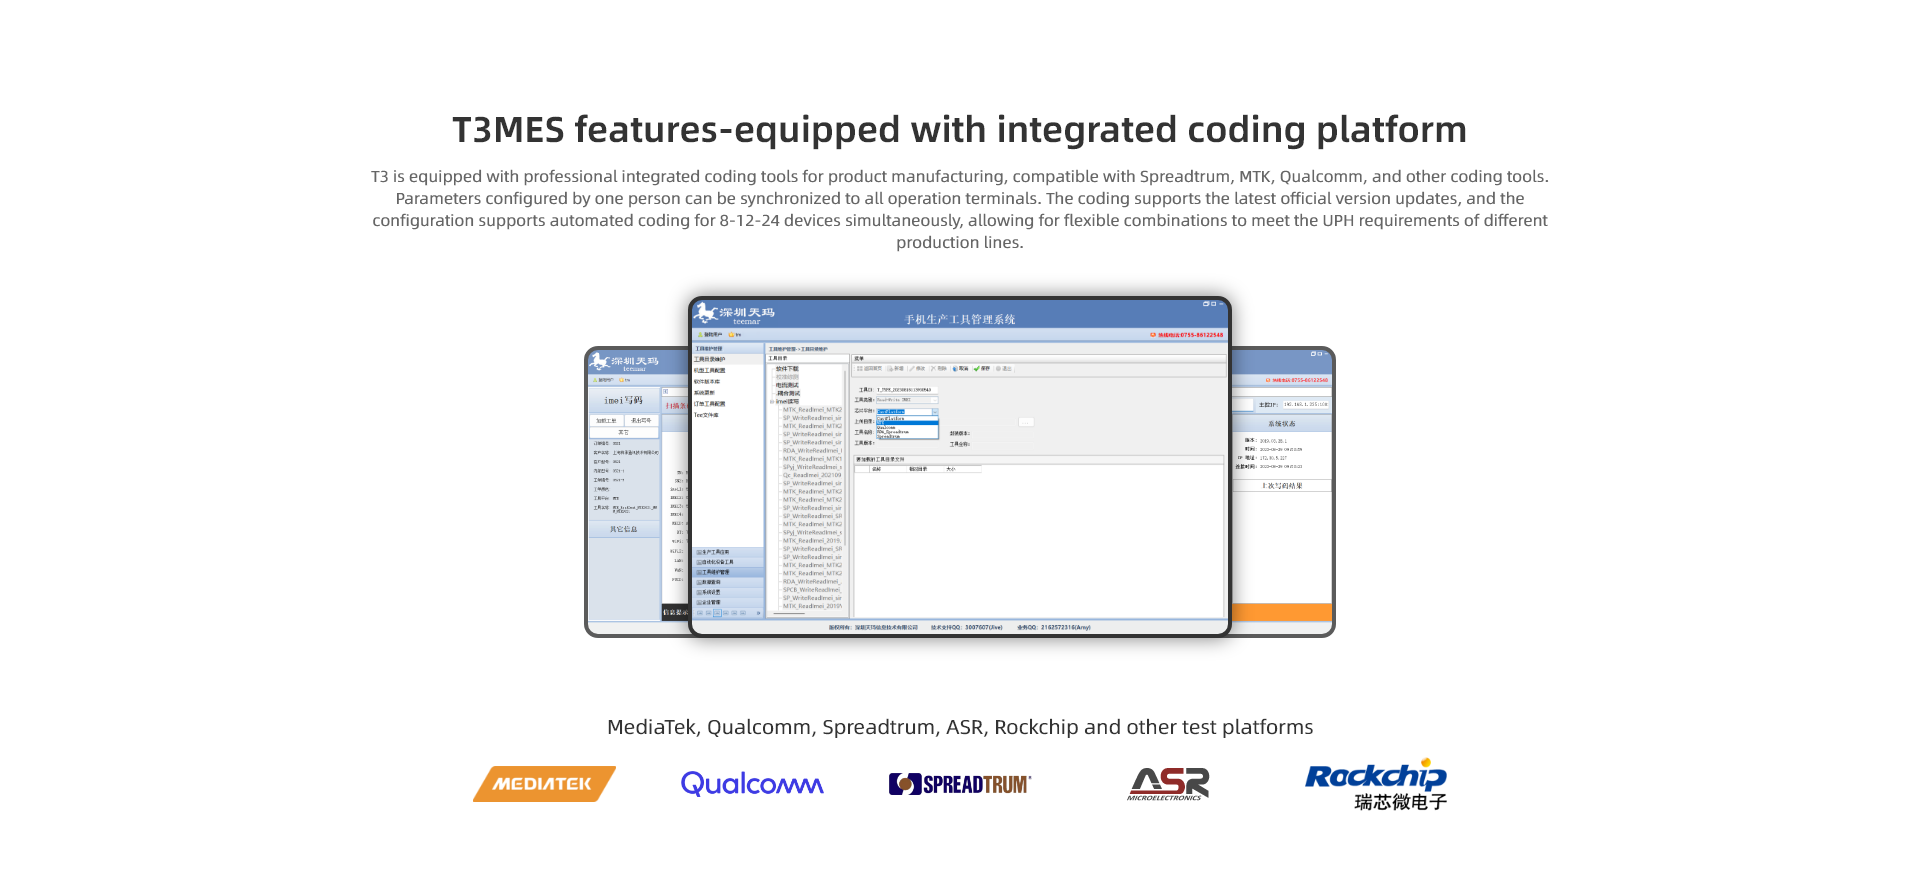1920x884 pixels.
Task: Click the orange bar in right window
Action: coord(1281,612)
